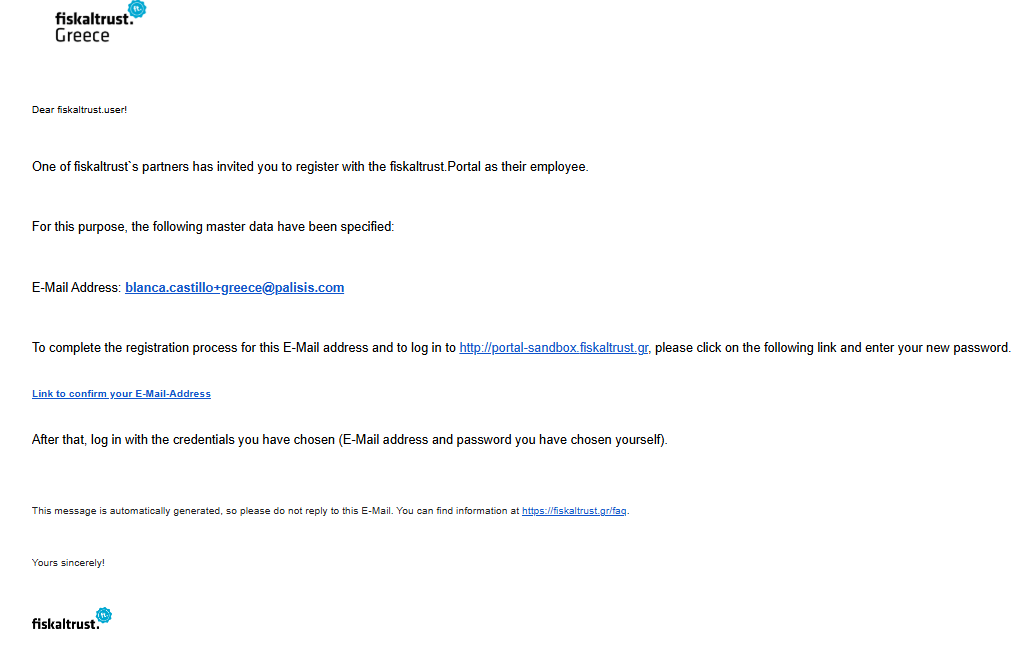The height and width of the screenshot is (650, 1029).
Task: Click the Yours sincerely! closing line
Action: [68, 563]
